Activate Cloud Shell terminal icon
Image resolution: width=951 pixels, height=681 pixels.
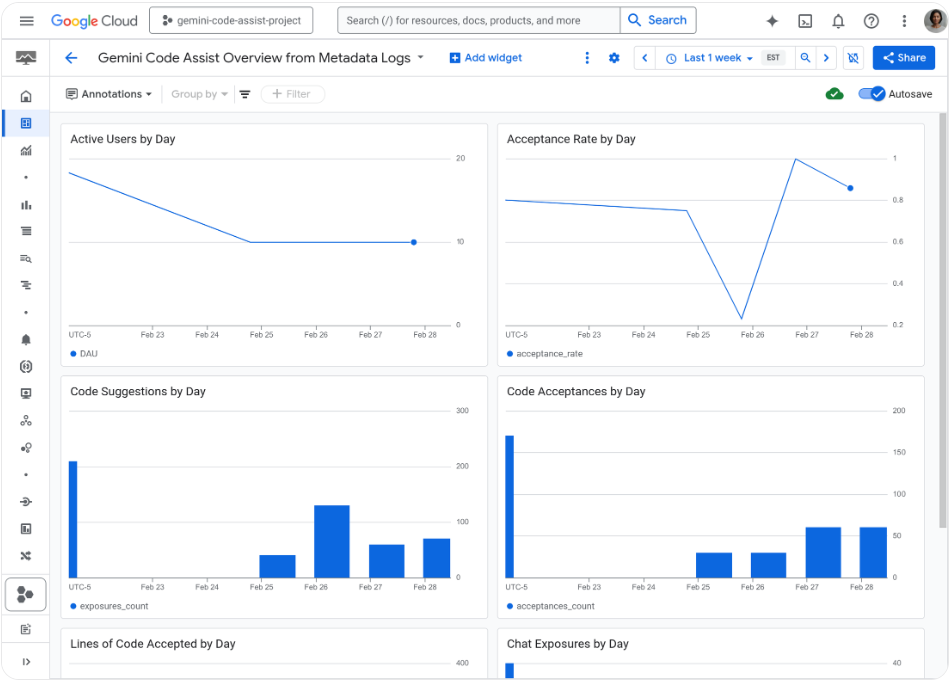tap(805, 21)
